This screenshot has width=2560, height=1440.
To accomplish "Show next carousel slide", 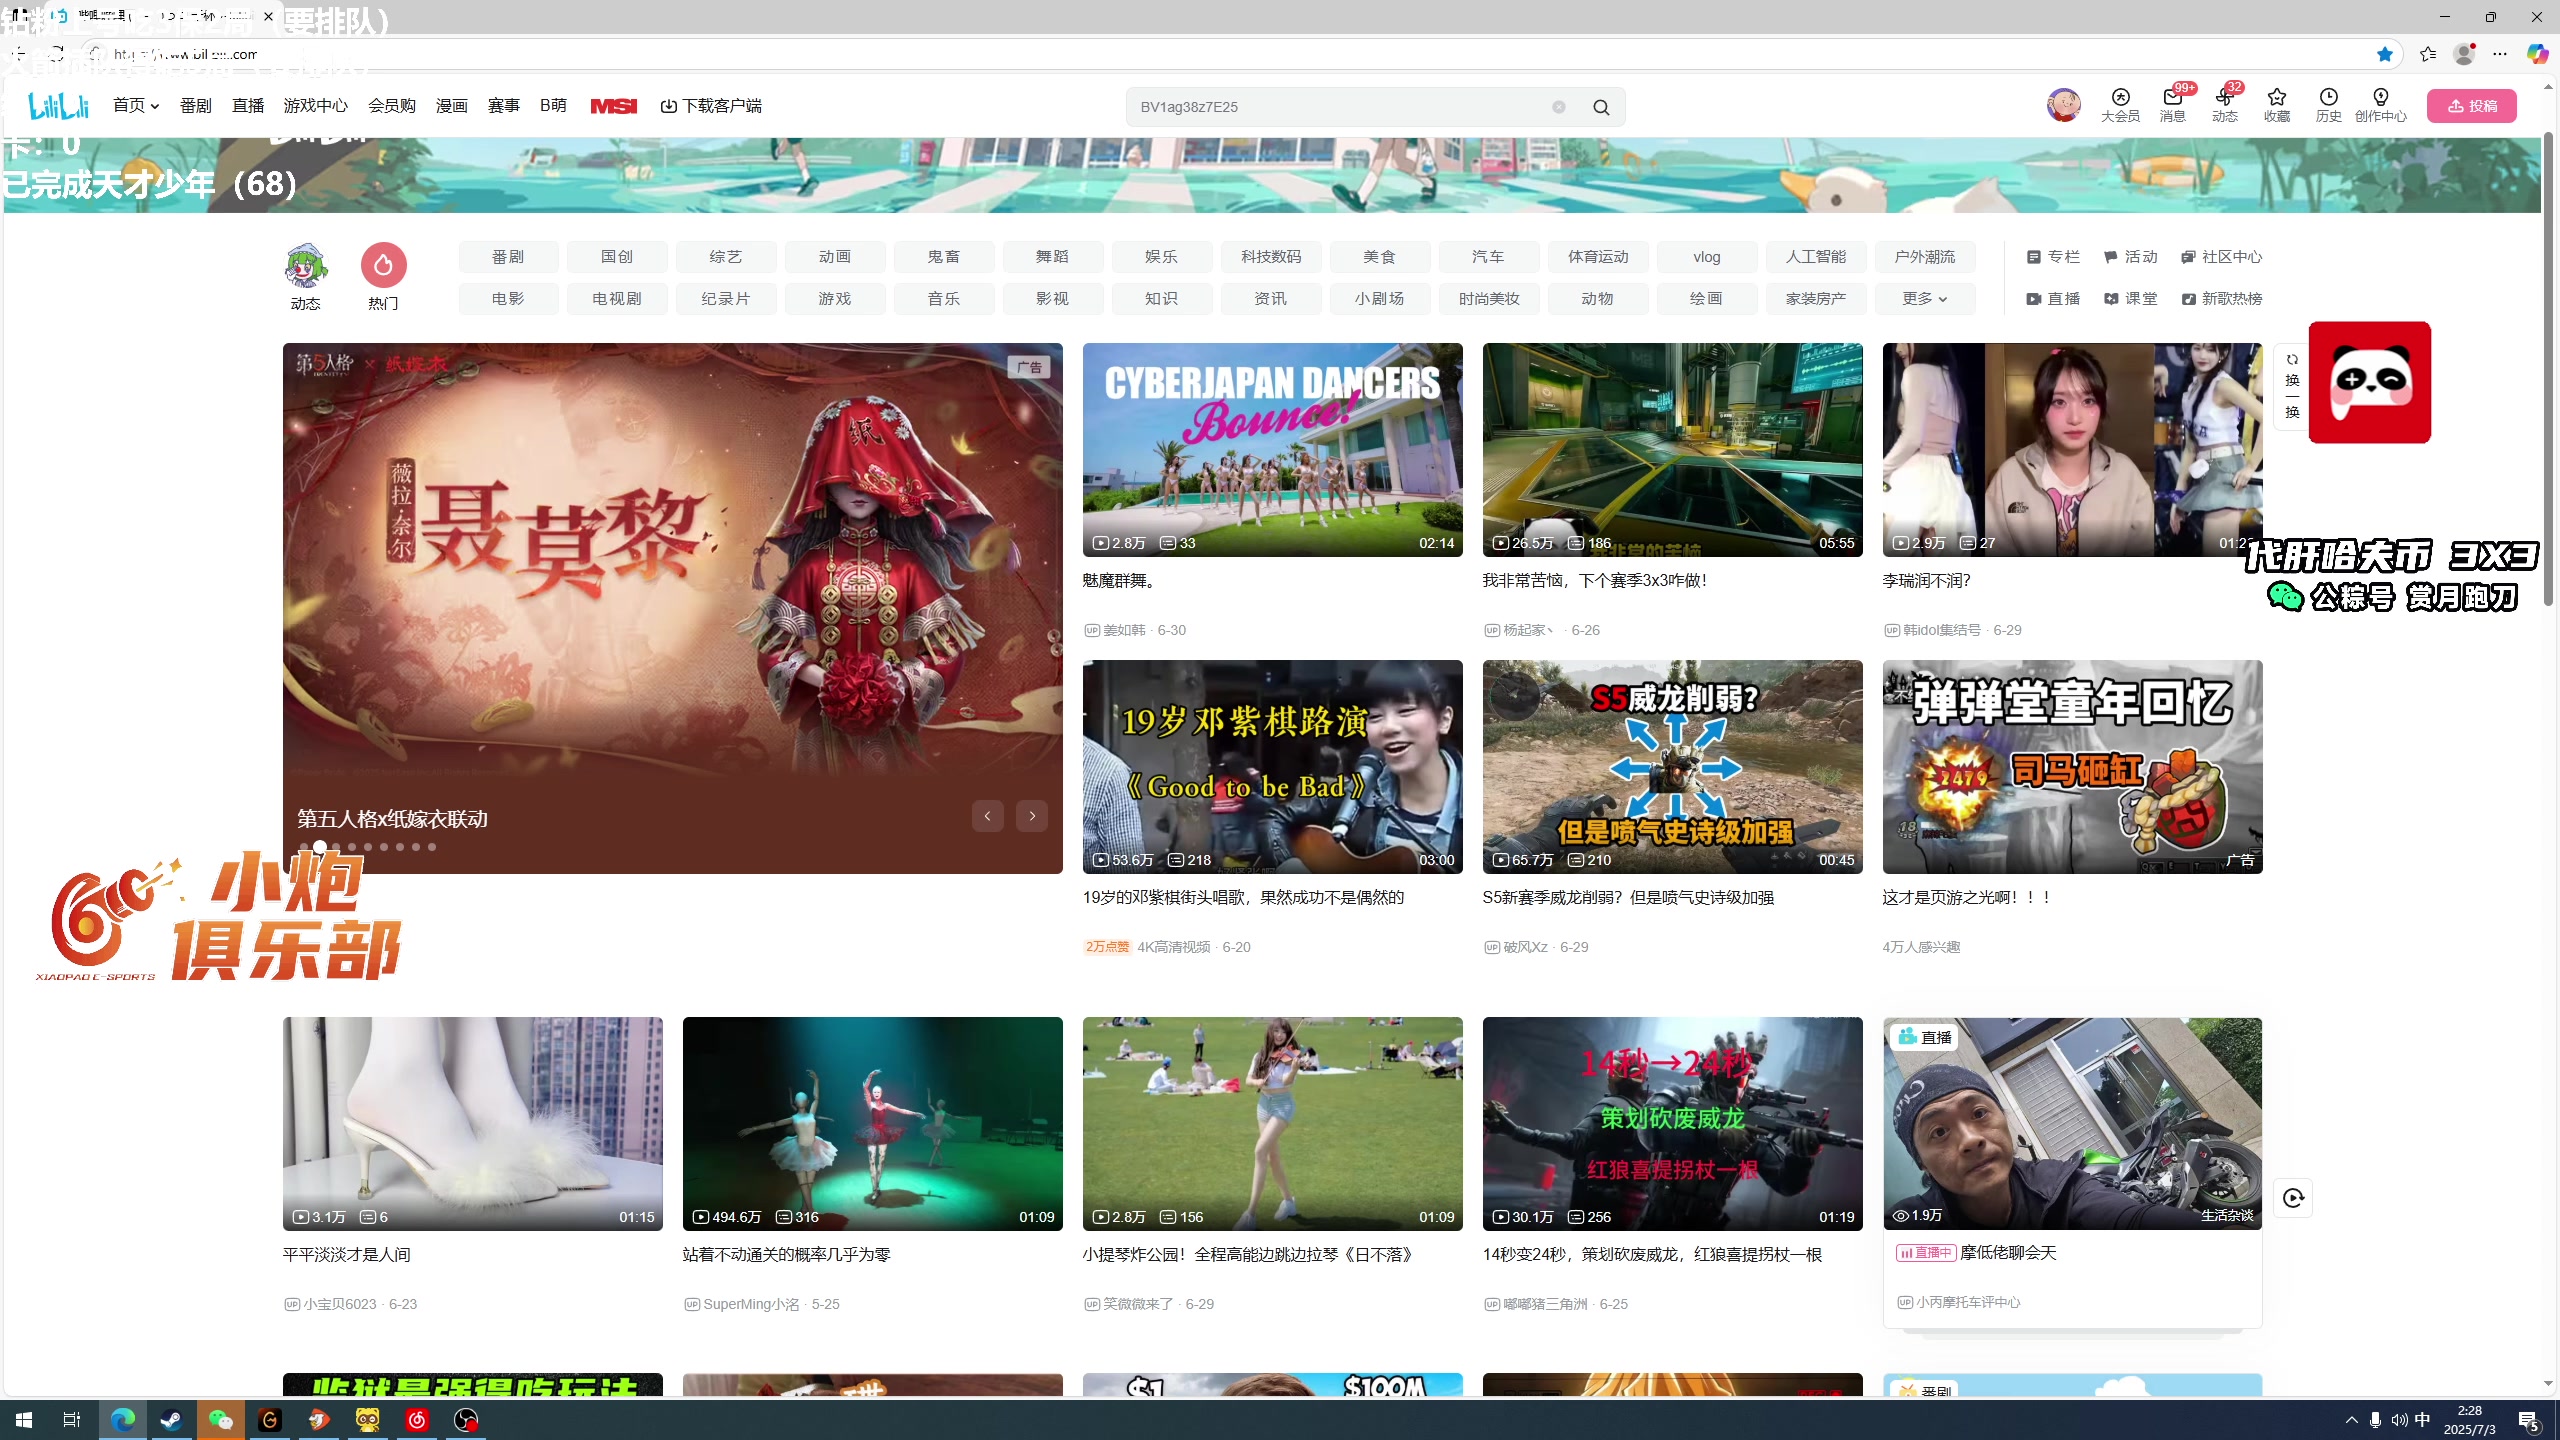I will pos(1032,816).
